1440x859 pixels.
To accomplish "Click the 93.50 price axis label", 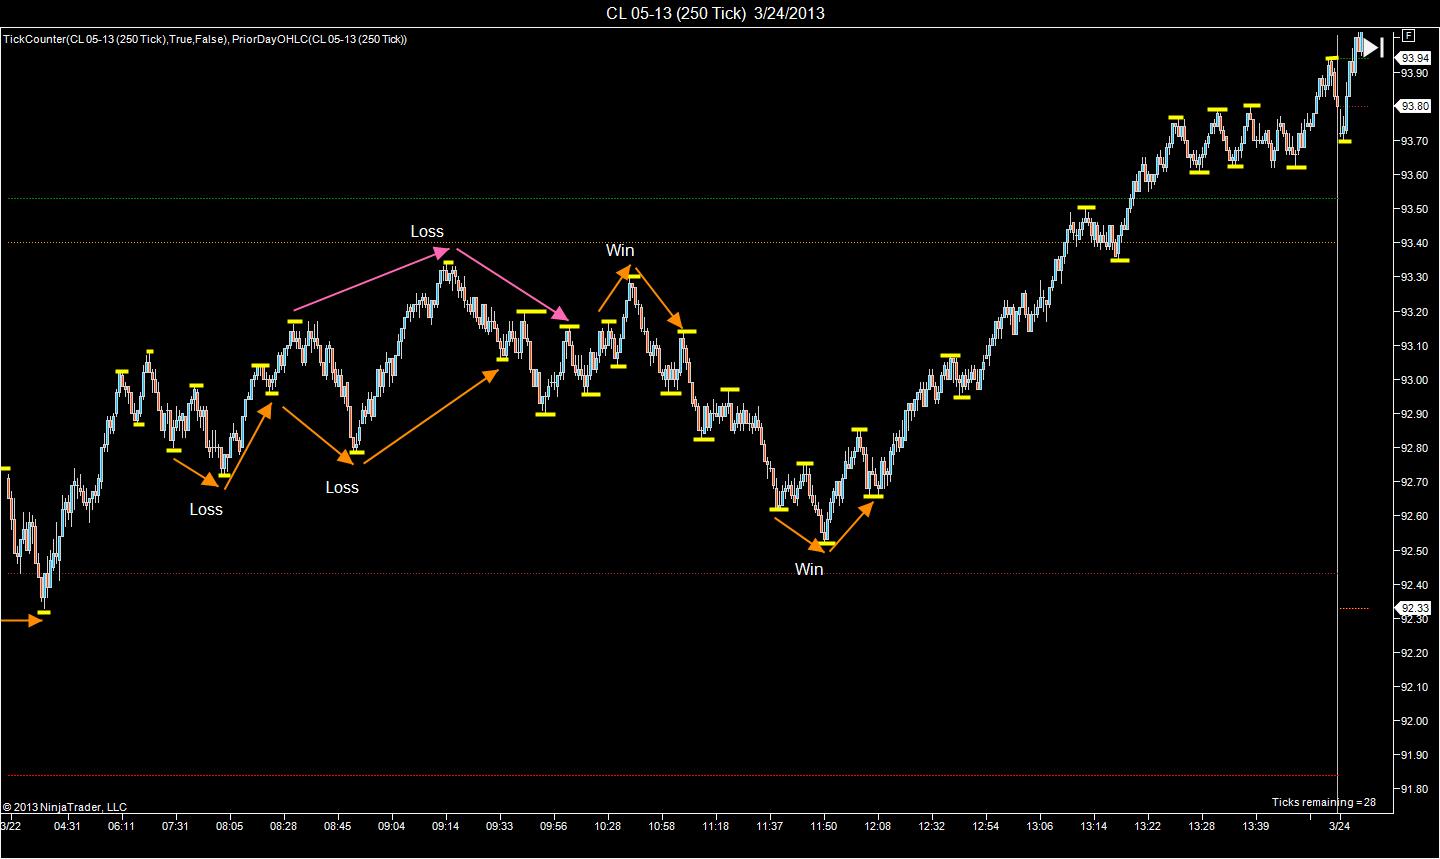I will click(1413, 209).
